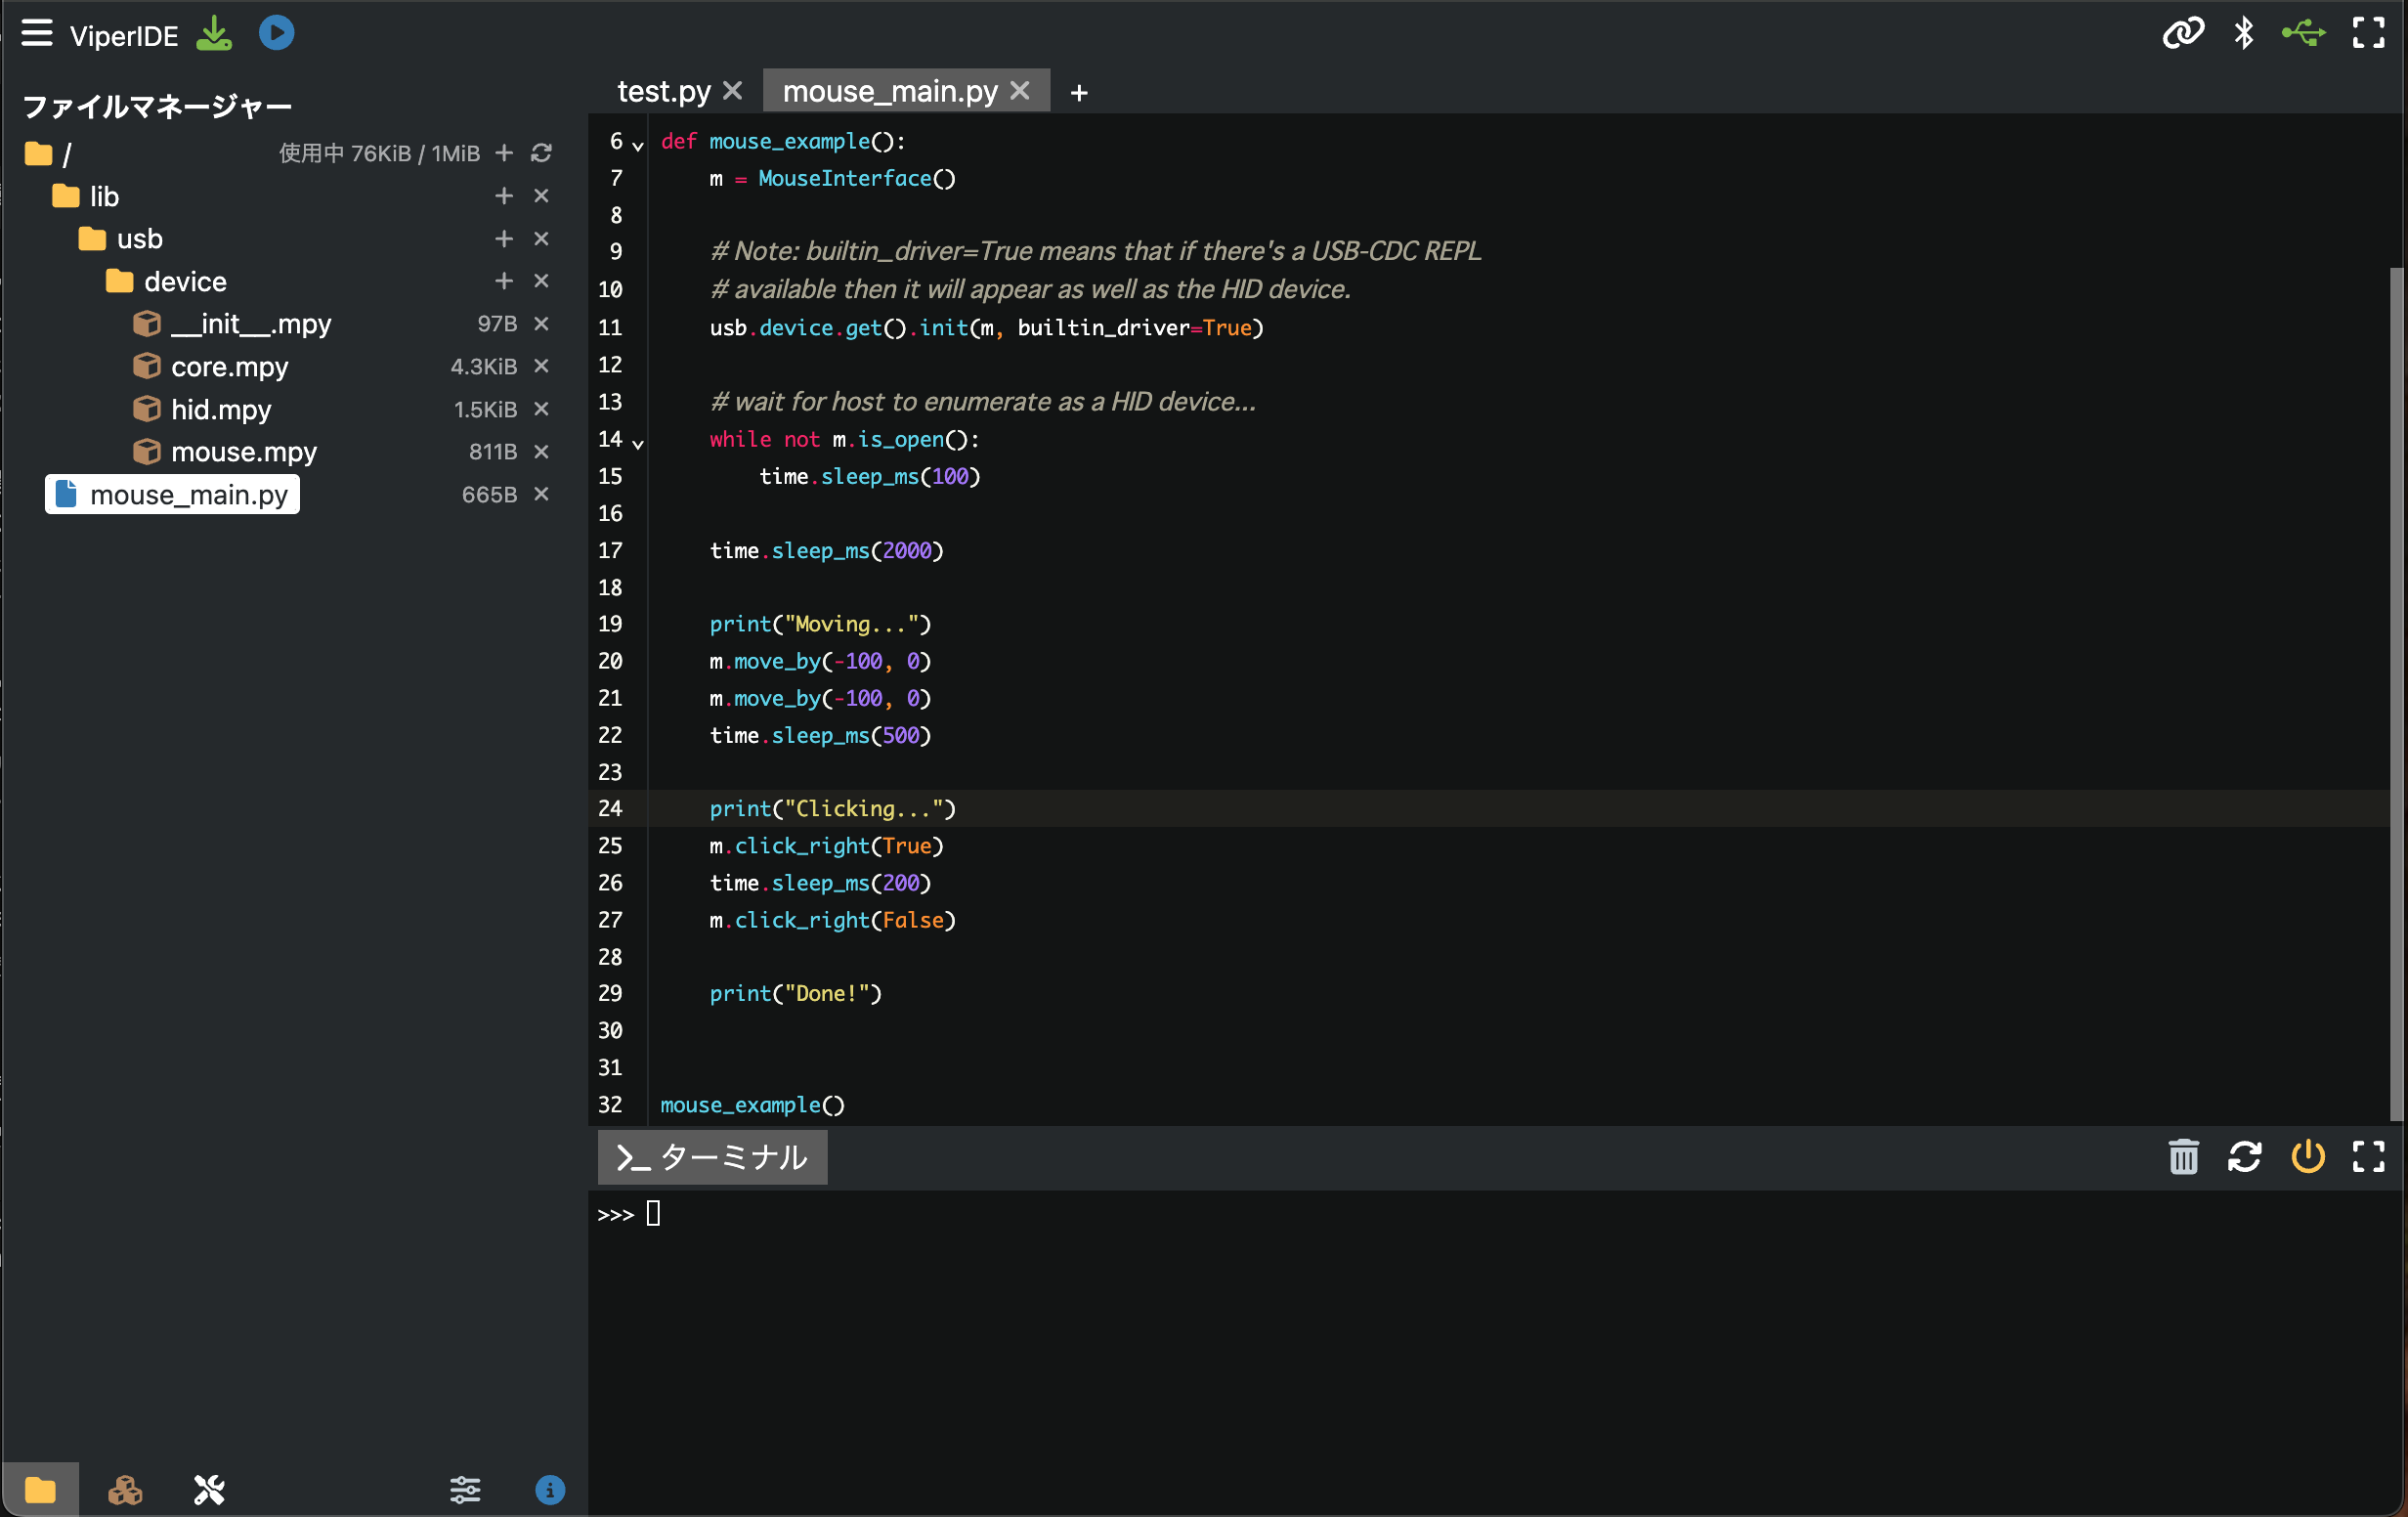Open the tools panel wrench icon
Viewport: 2408px width, 1517px height.
click(x=209, y=1490)
